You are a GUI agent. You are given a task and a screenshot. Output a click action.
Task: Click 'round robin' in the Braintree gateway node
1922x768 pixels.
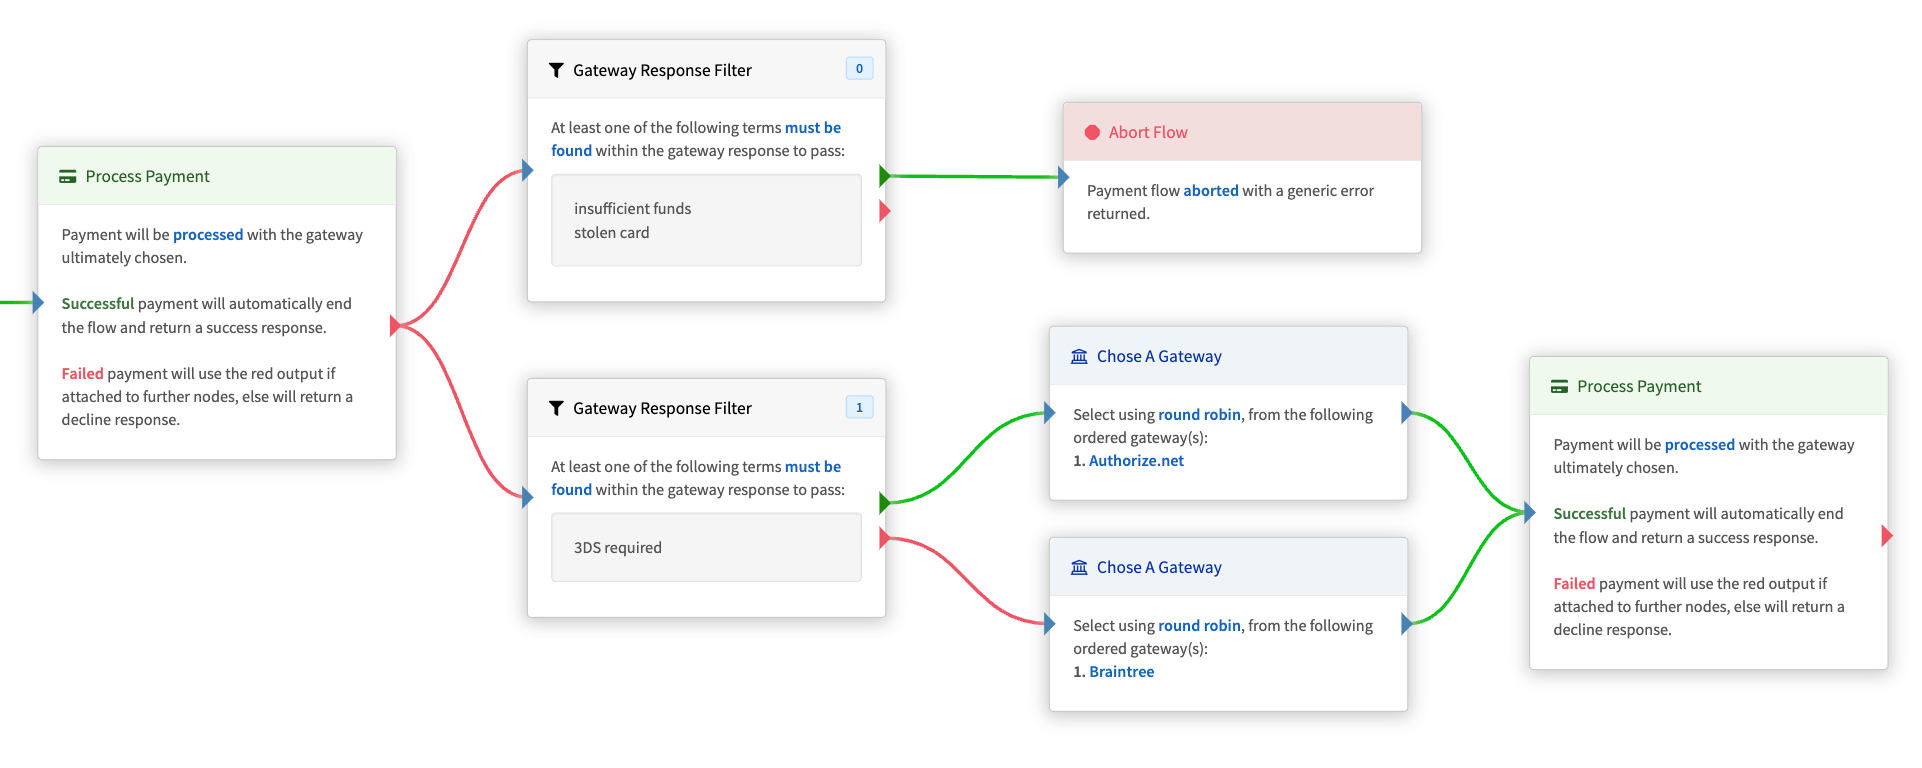[1199, 626]
